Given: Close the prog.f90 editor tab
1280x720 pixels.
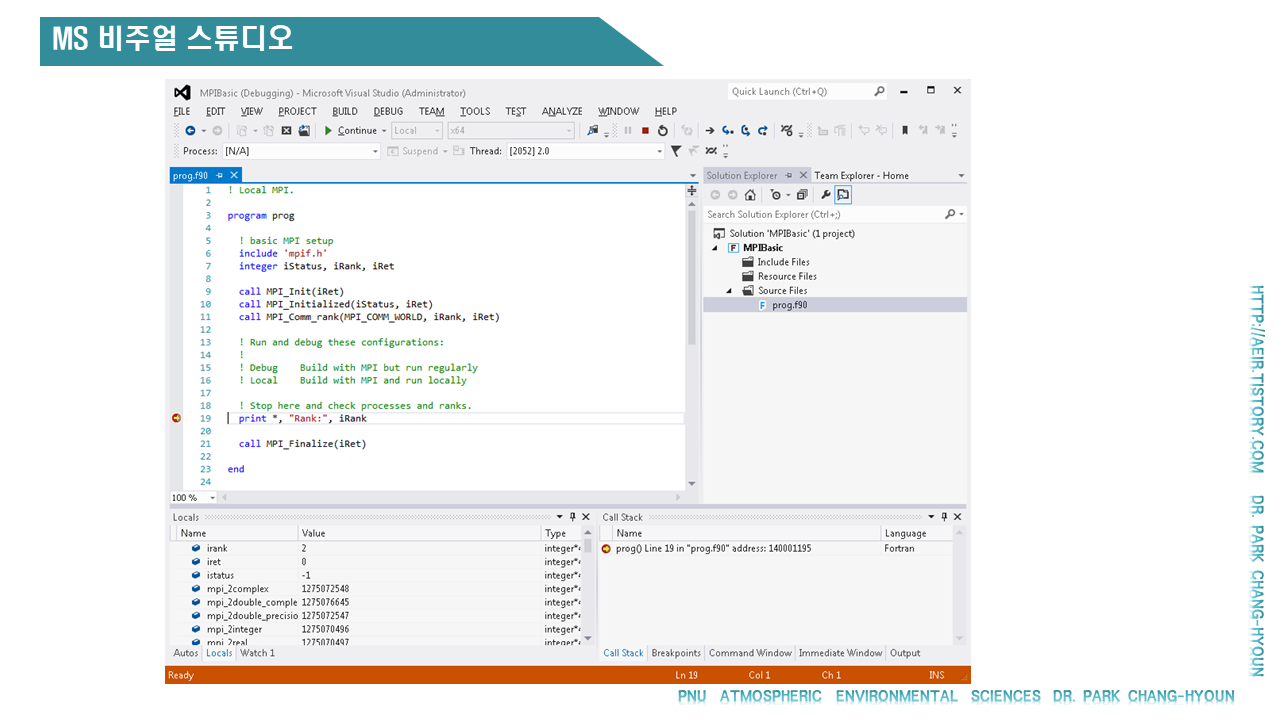Looking at the screenshot, I should click(x=234, y=175).
